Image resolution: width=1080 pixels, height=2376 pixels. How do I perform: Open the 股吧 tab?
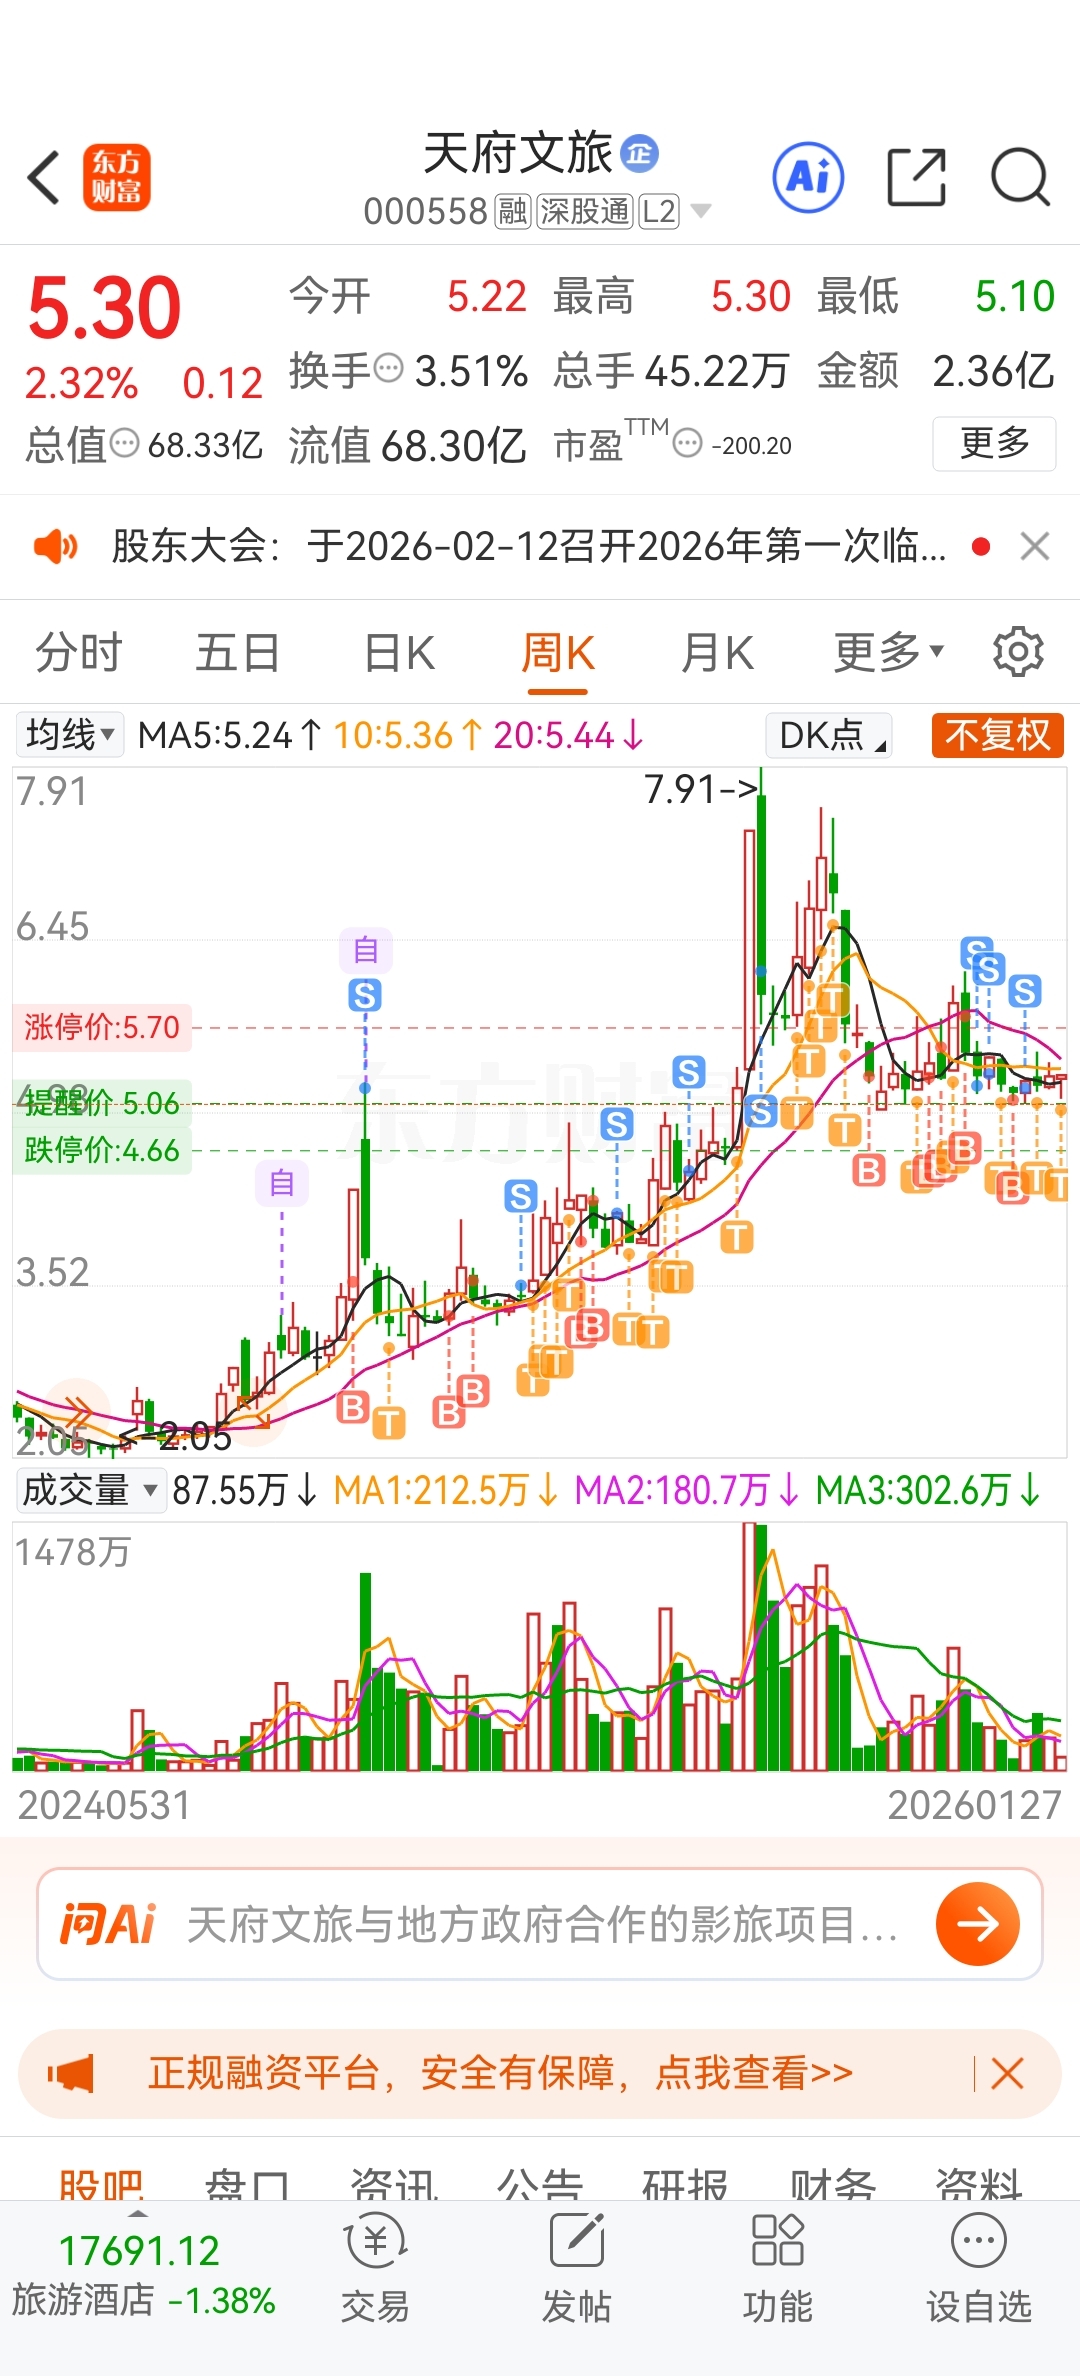(x=101, y=2184)
